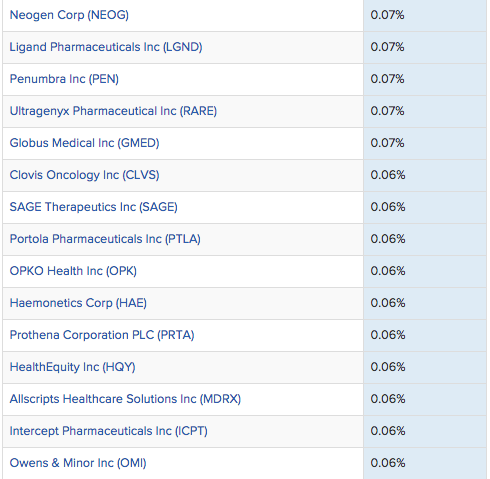Click Ligand Pharmaceuticals Inc (LGND) link

tap(106, 47)
